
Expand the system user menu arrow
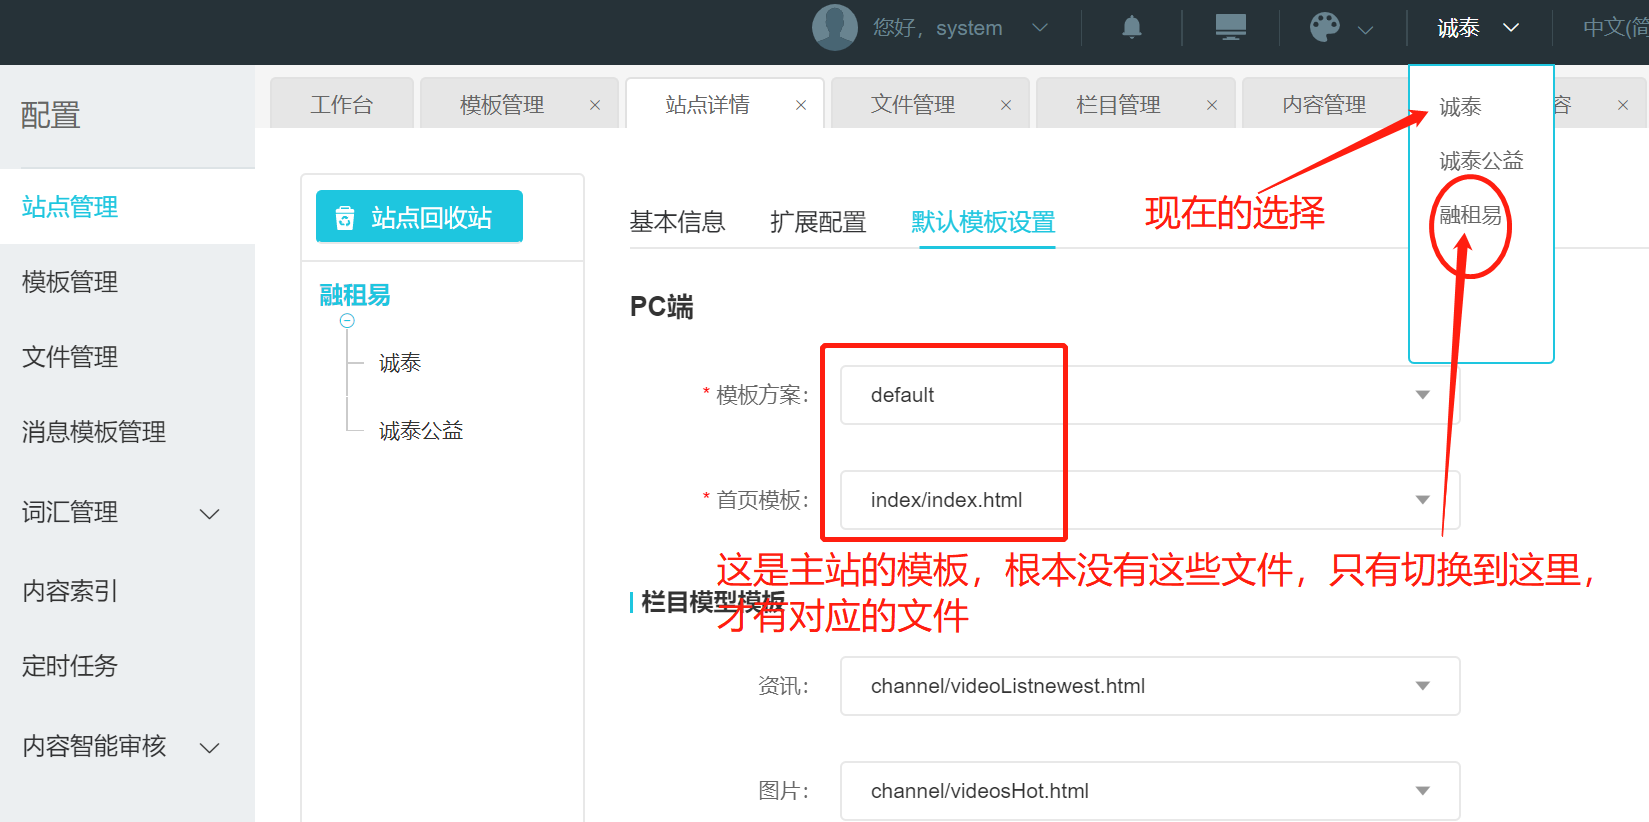click(1040, 28)
